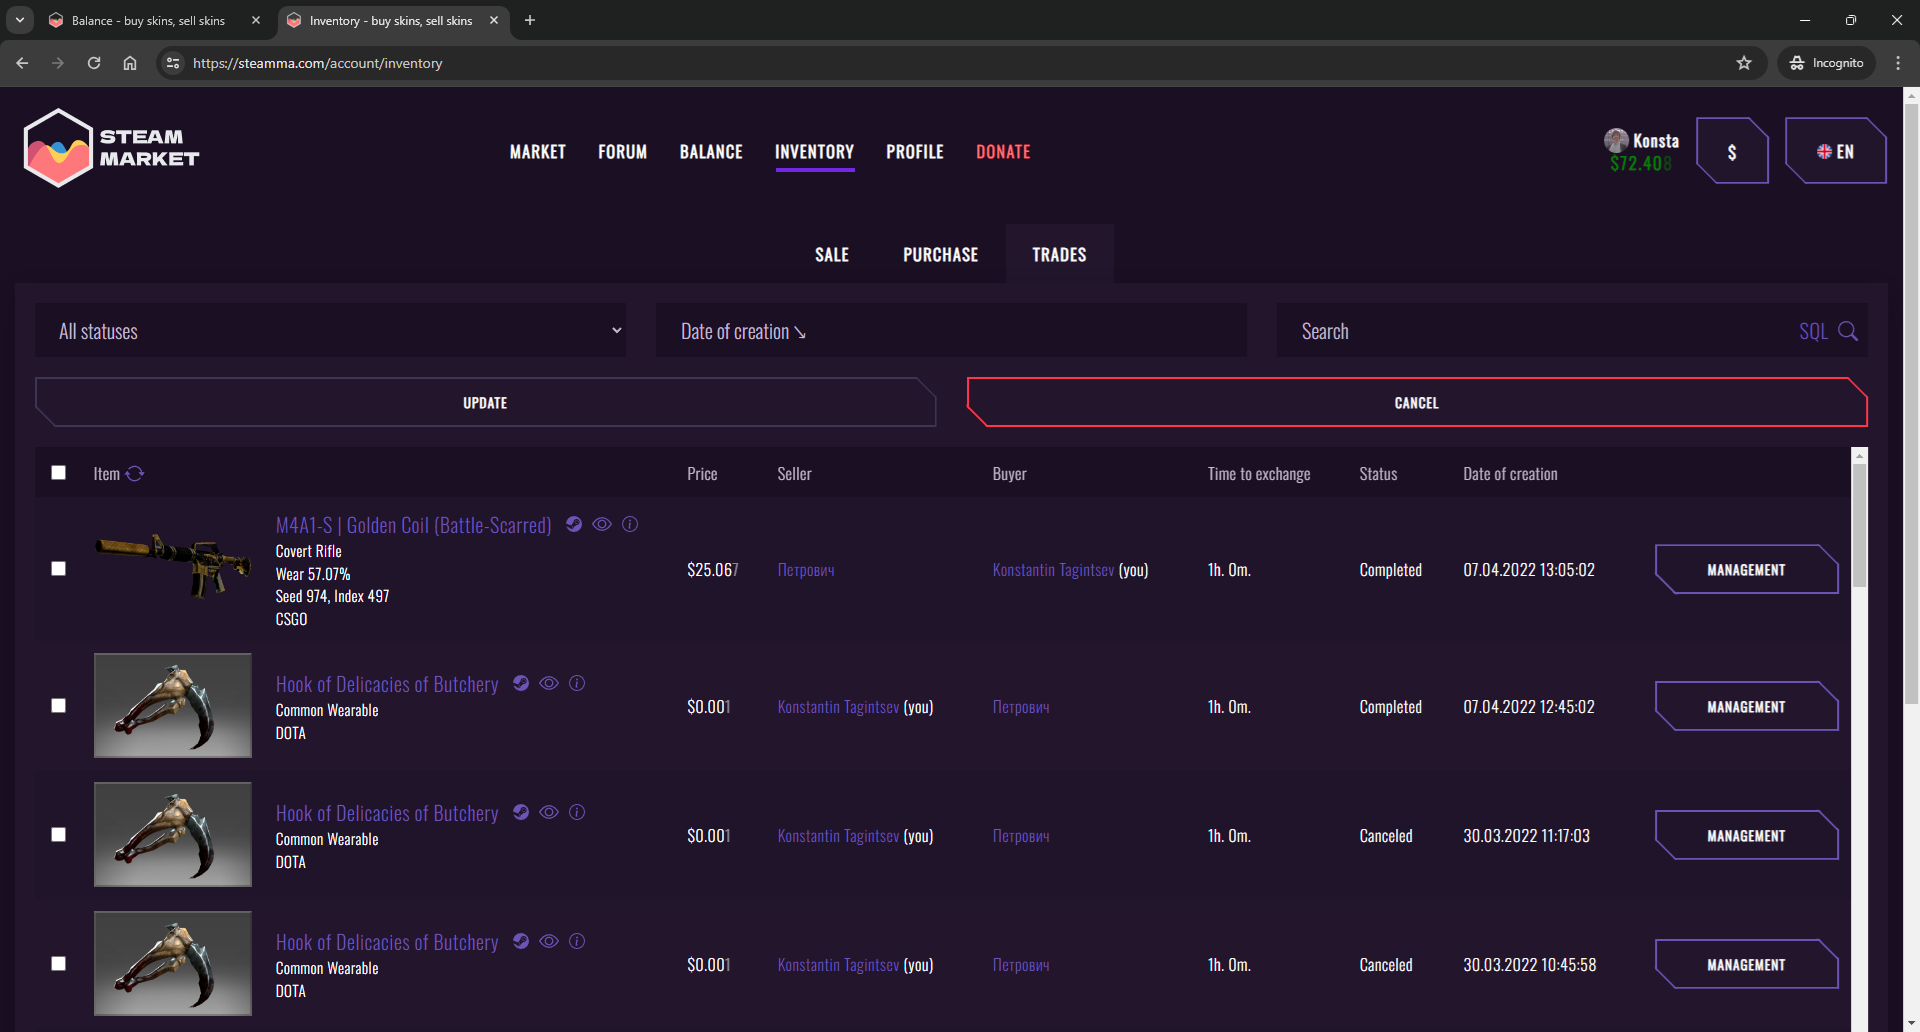Click the Steam icon beside M4A1-S Golden Coil
The height and width of the screenshot is (1032, 1920).
coord(574,524)
